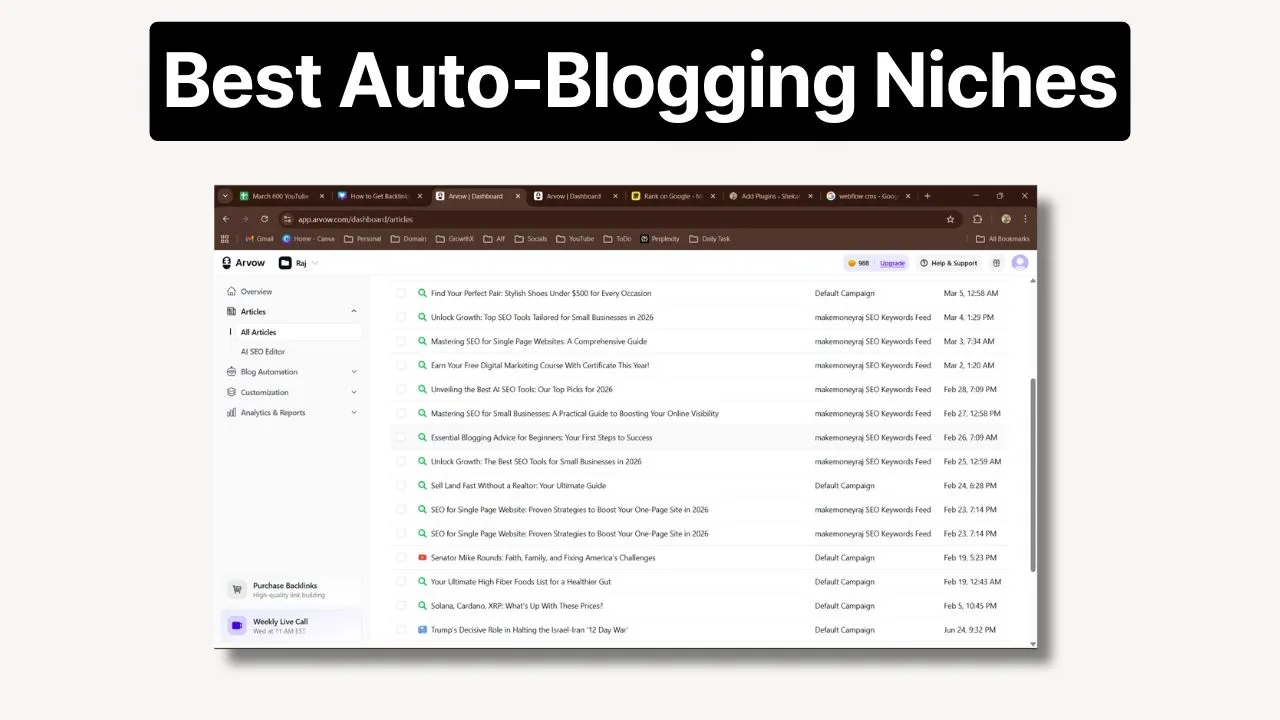
Task: Click the news icon on Trump's Decisive Role row
Action: [423, 630]
